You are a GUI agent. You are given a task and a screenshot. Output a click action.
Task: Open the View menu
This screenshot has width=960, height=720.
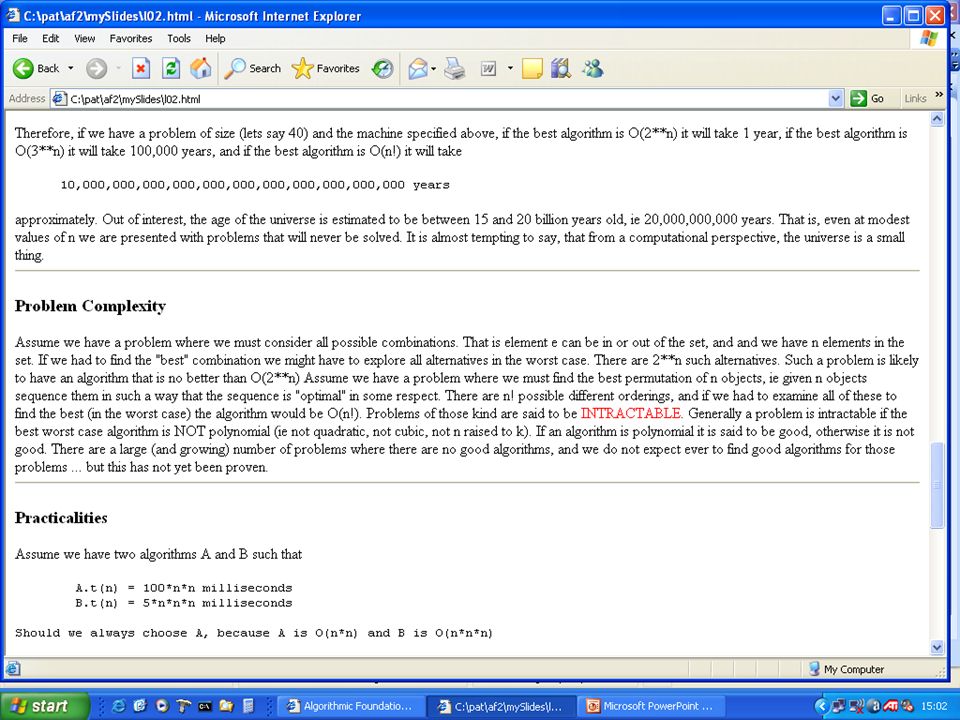(84, 39)
